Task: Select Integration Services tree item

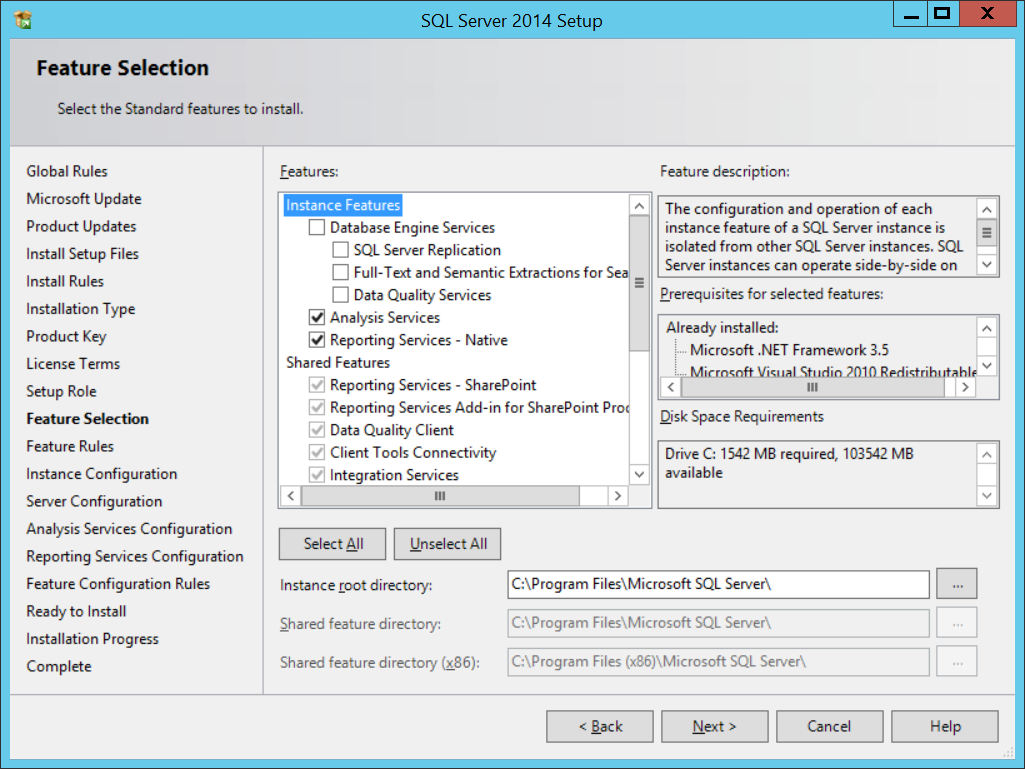Action: tap(394, 475)
